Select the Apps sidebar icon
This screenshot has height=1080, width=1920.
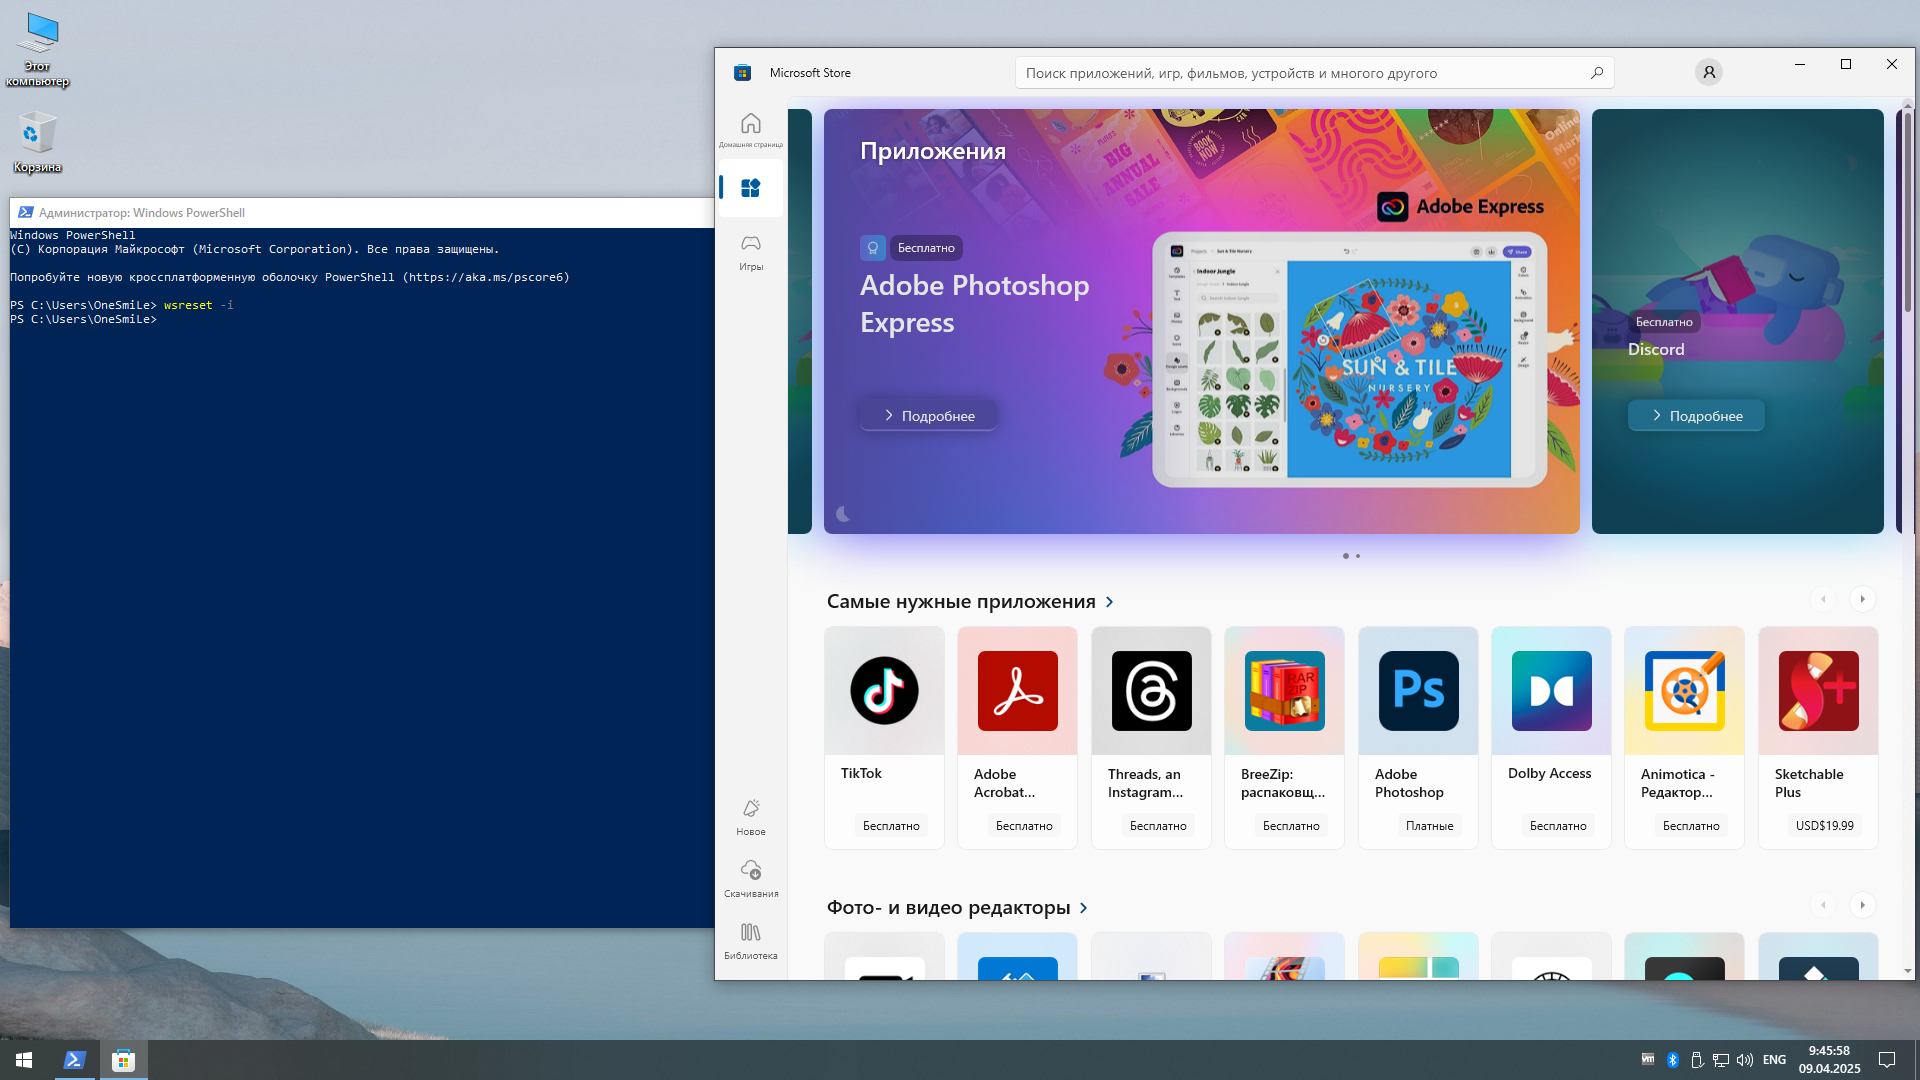tap(750, 188)
